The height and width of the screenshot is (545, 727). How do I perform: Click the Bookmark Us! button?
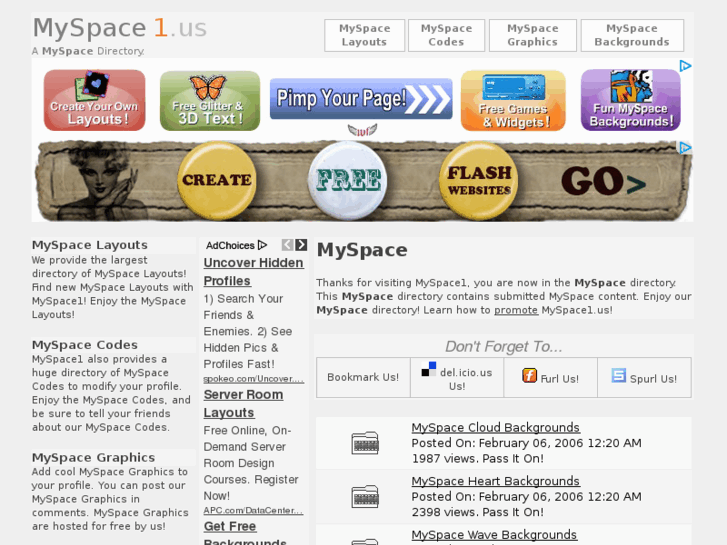tap(363, 377)
